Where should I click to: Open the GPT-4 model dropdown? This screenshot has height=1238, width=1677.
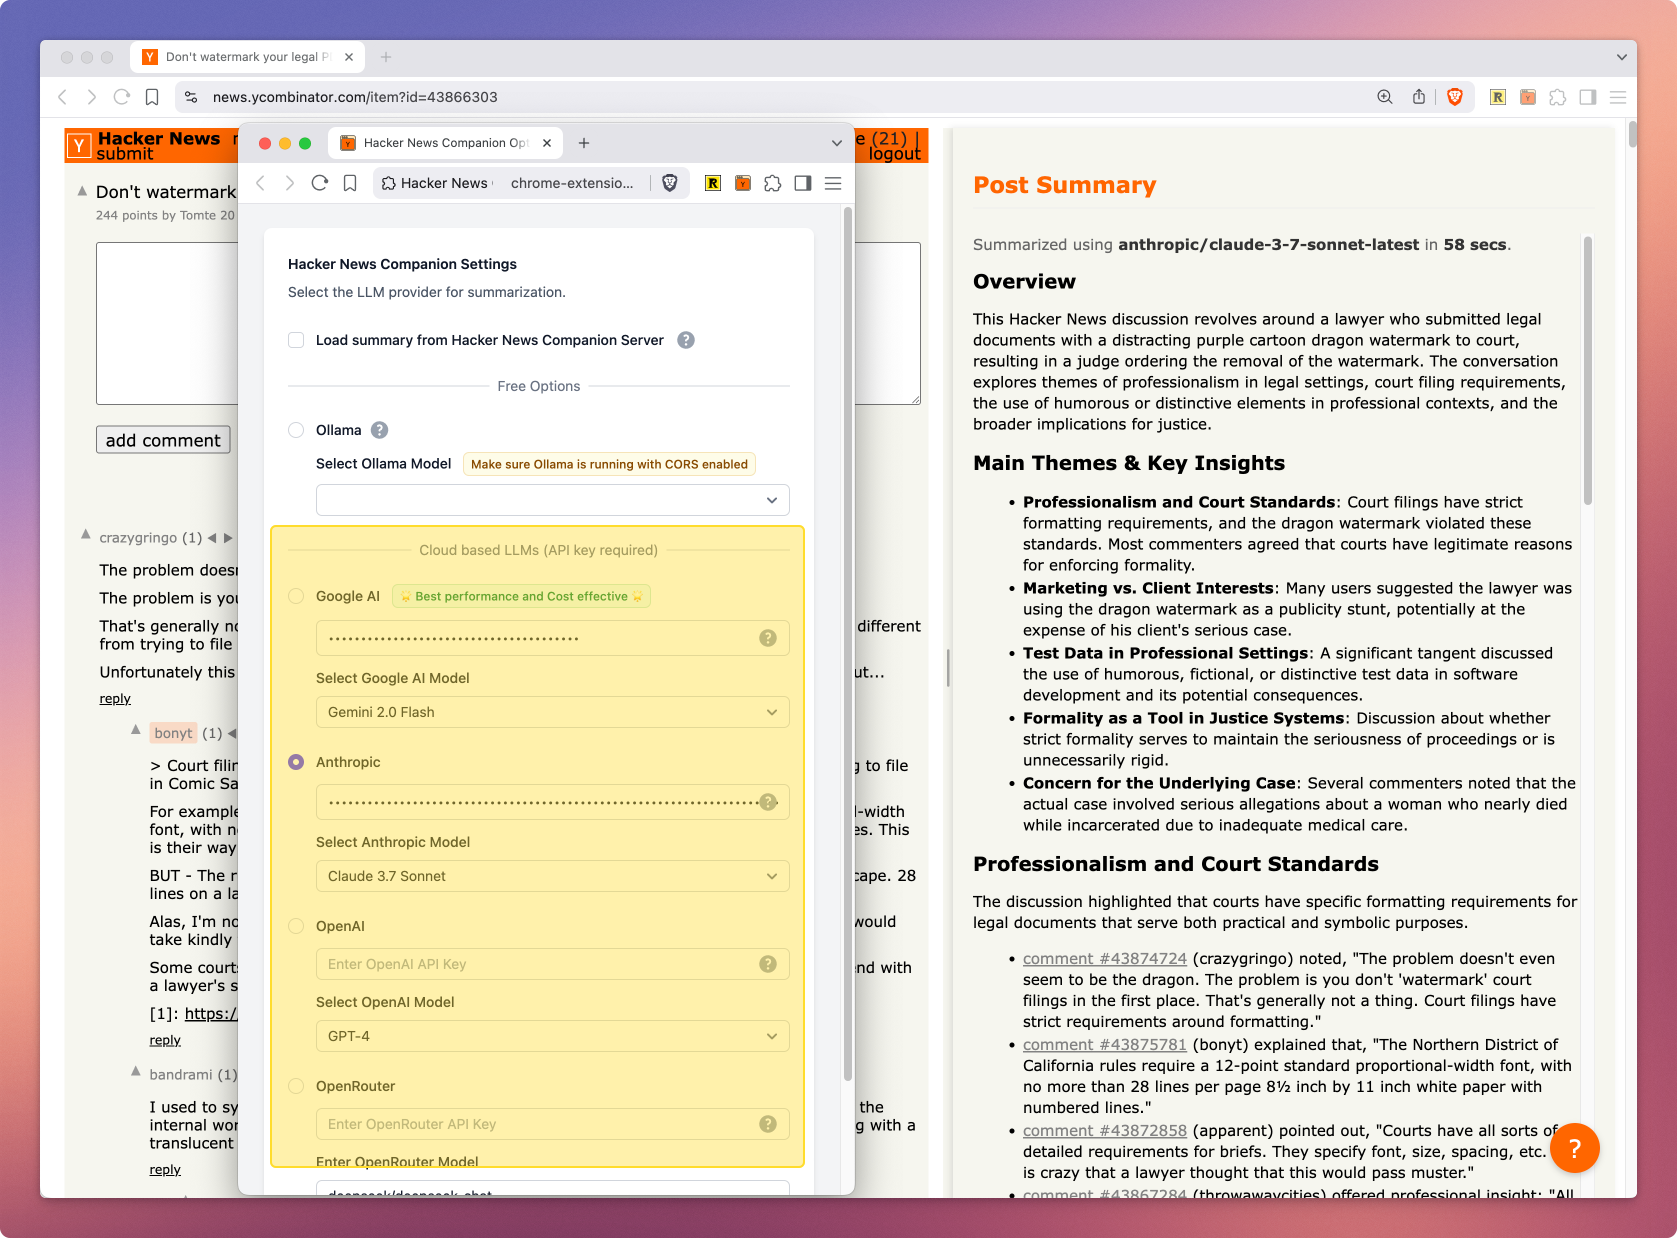pyautogui.click(x=552, y=1036)
